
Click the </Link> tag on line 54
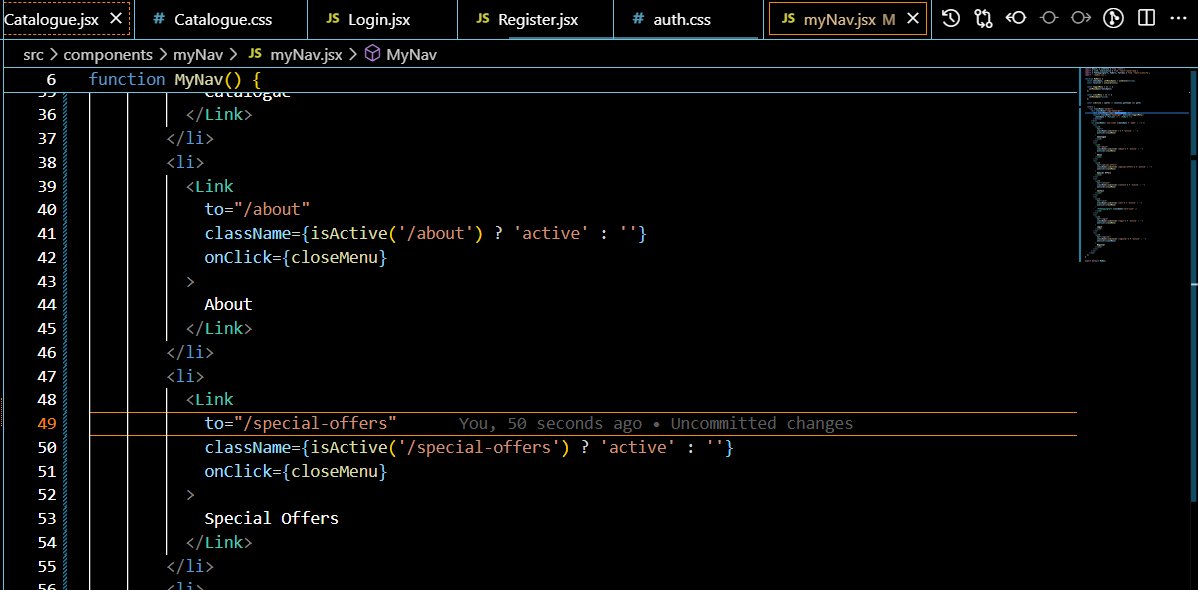tap(219, 542)
